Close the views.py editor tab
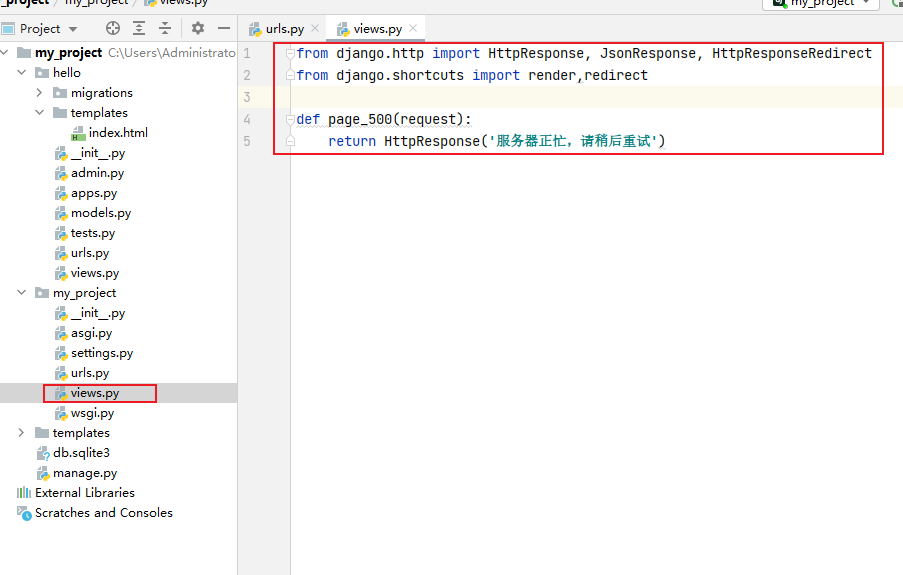This screenshot has height=575, width=903. coord(413,28)
